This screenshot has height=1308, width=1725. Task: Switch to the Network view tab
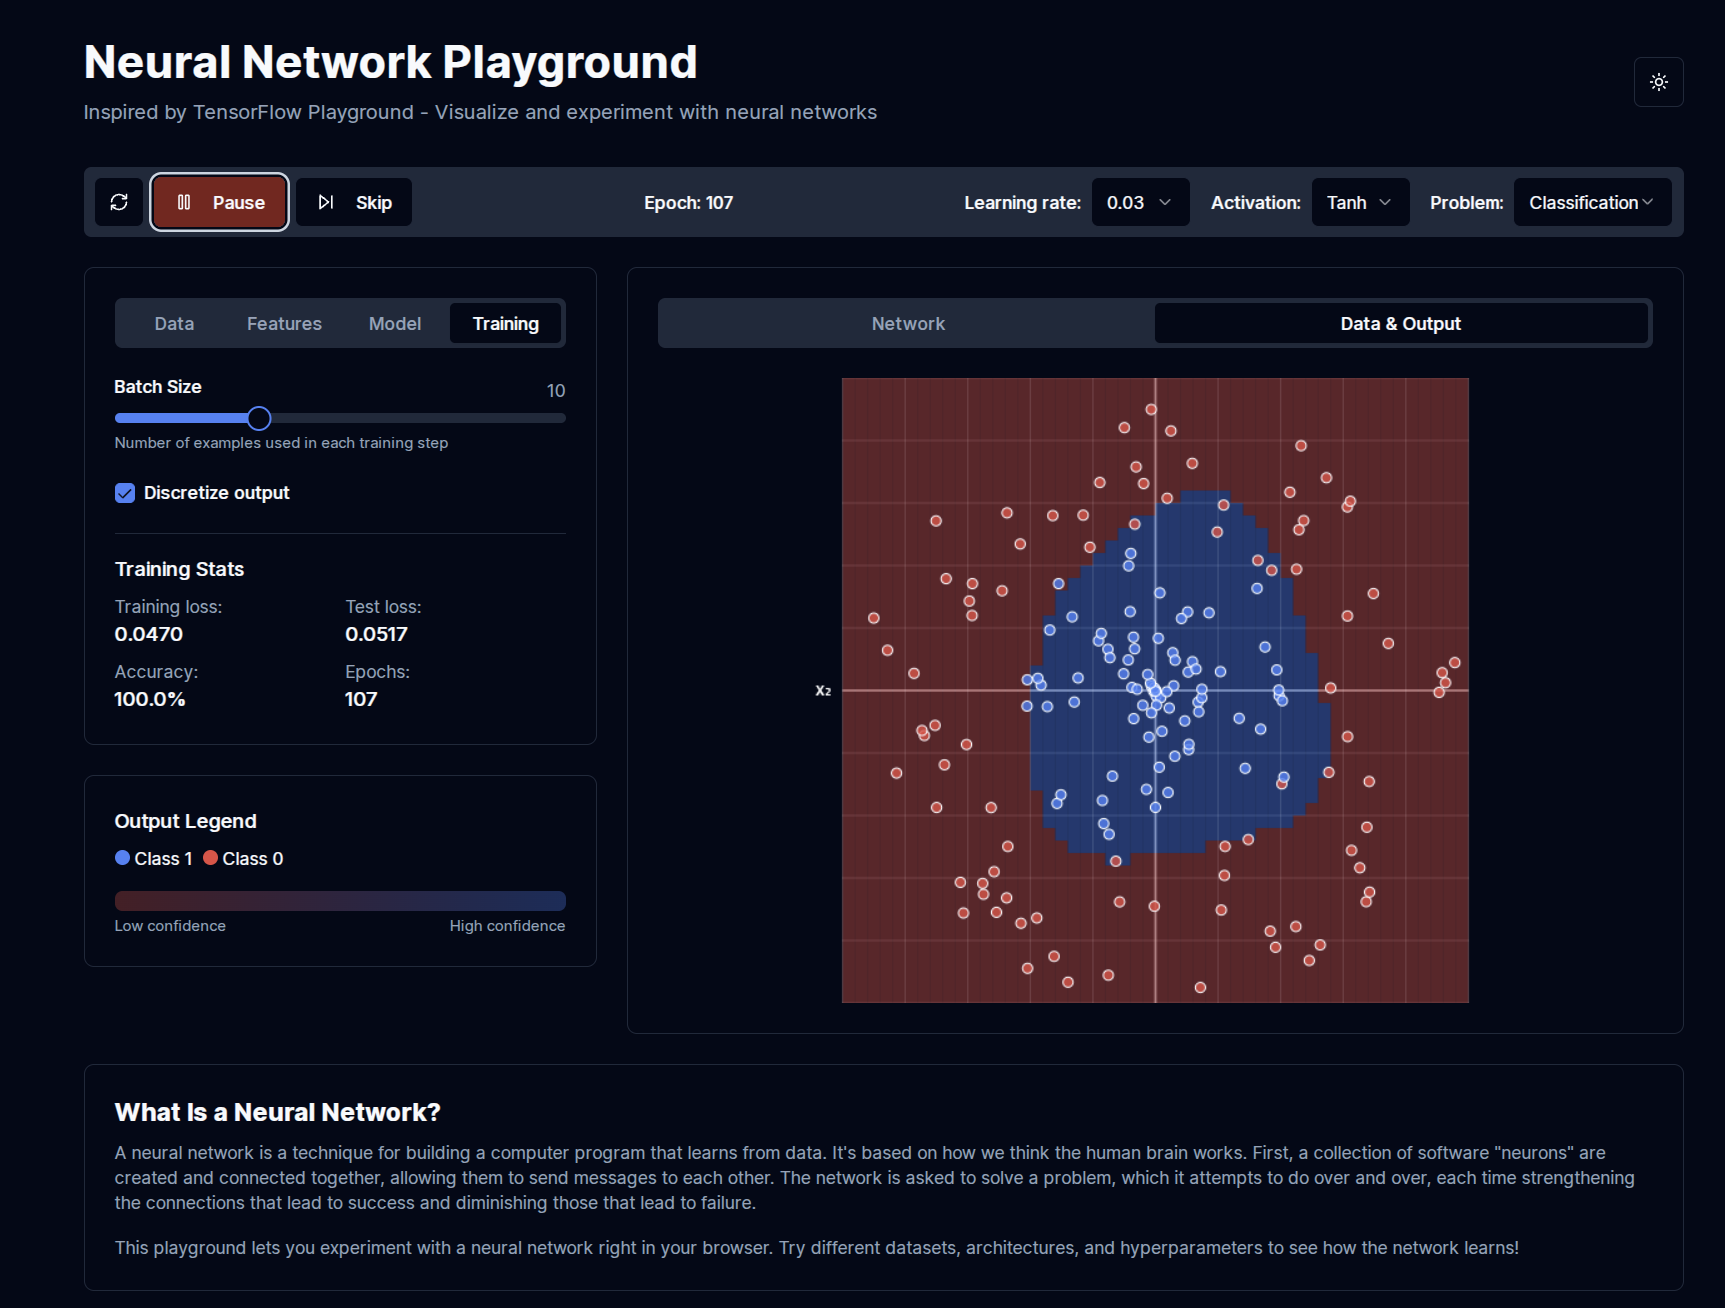pyautogui.click(x=906, y=323)
